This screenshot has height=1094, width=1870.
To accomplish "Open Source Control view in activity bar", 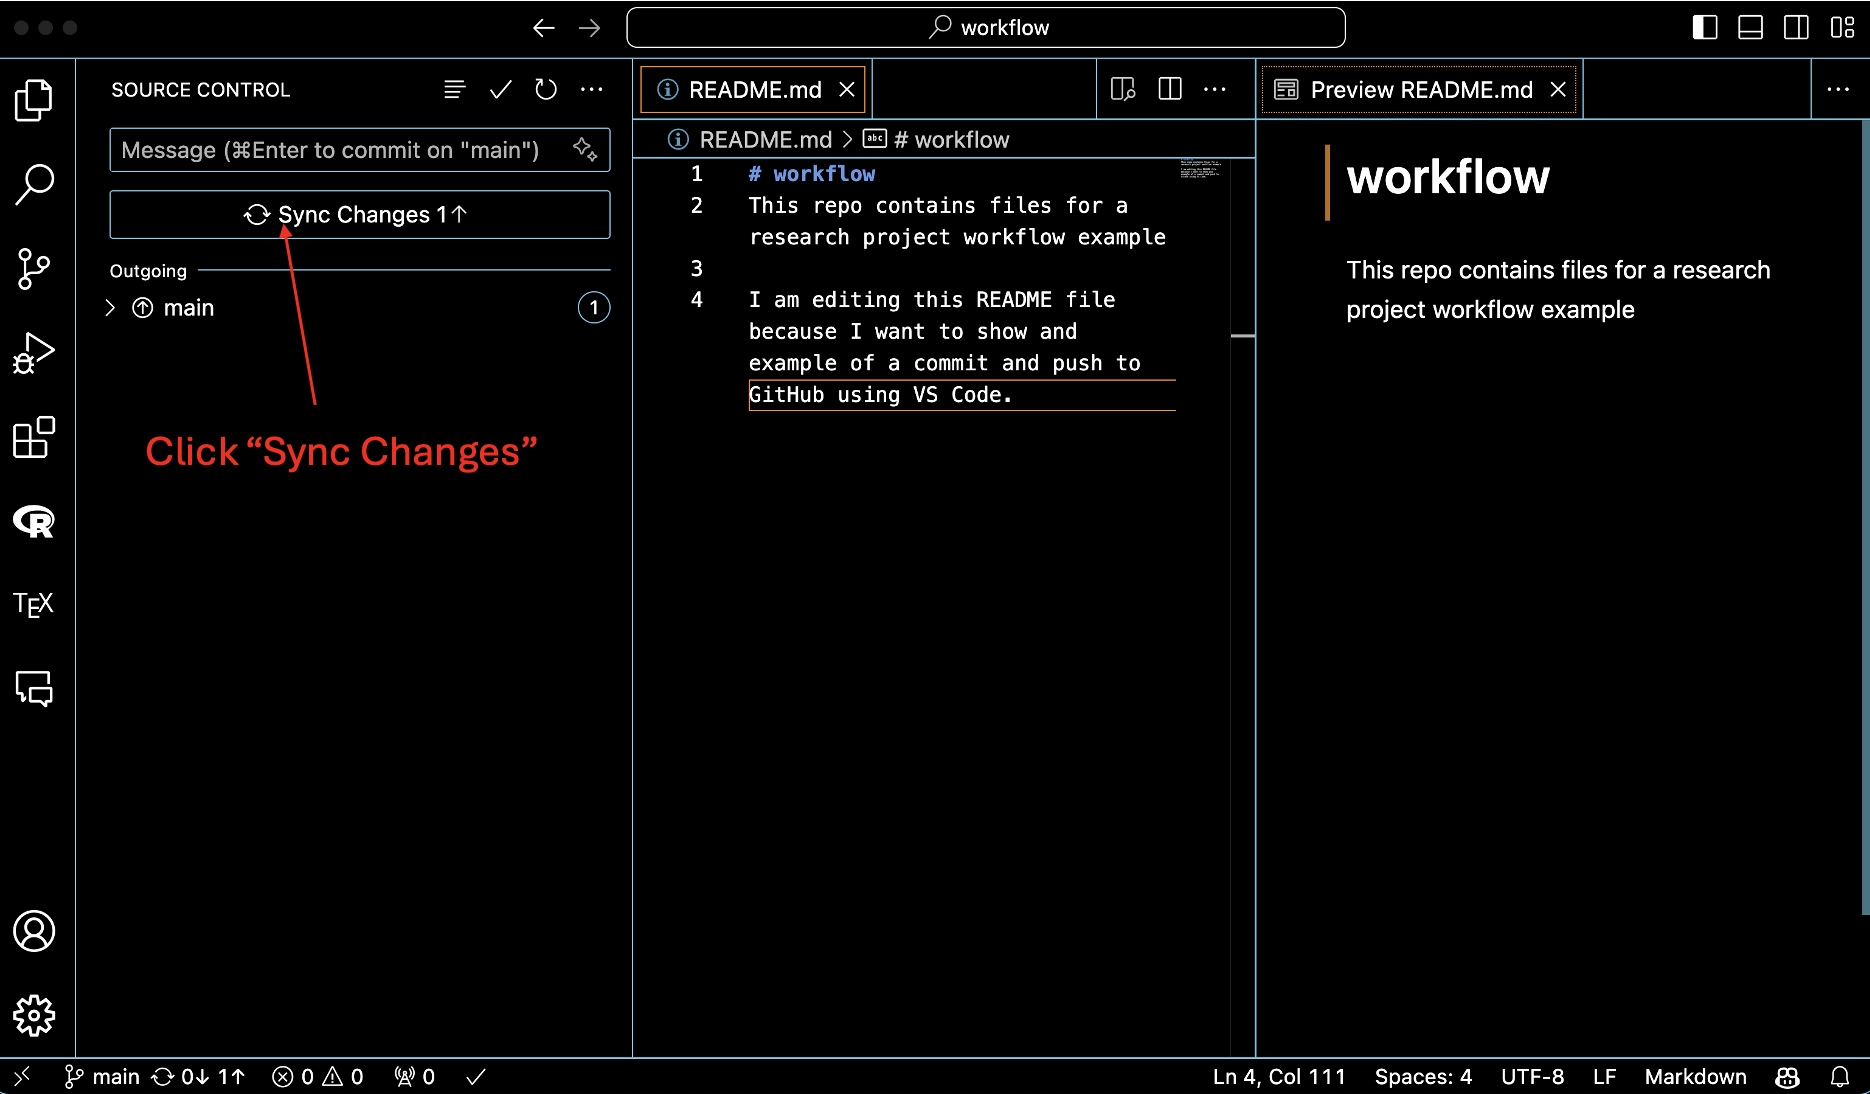I will pyautogui.click(x=34, y=268).
